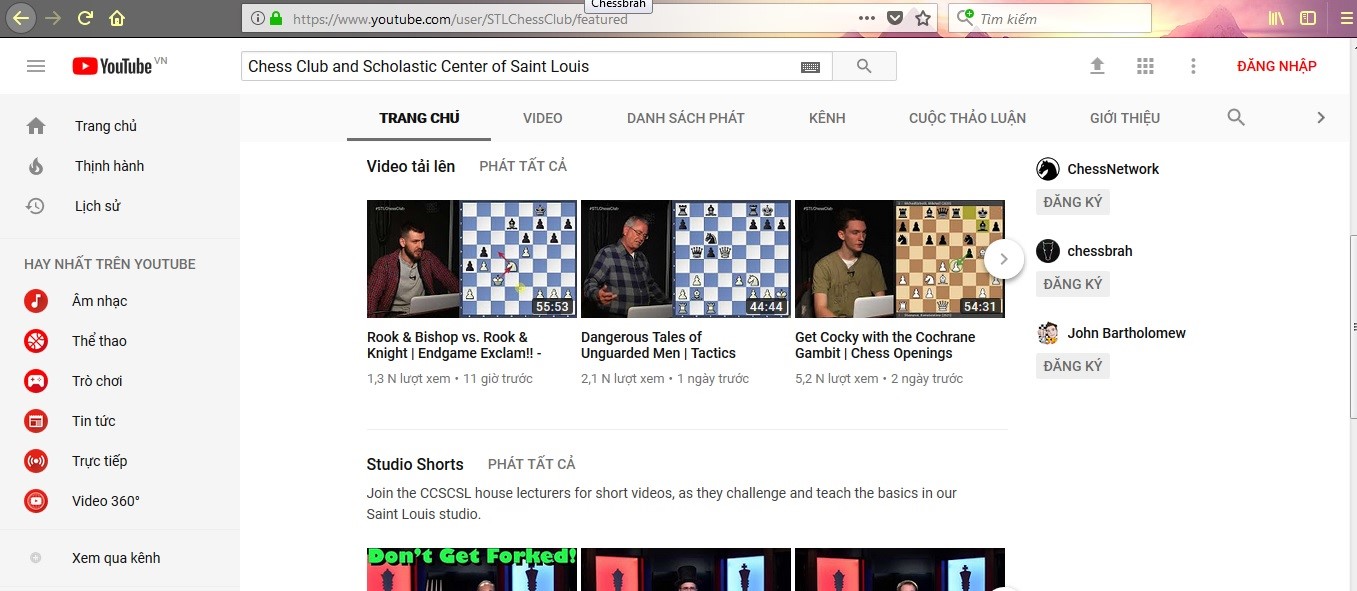
Task: Open the Âm nhạc music category icon
Action: tap(36, 301)
